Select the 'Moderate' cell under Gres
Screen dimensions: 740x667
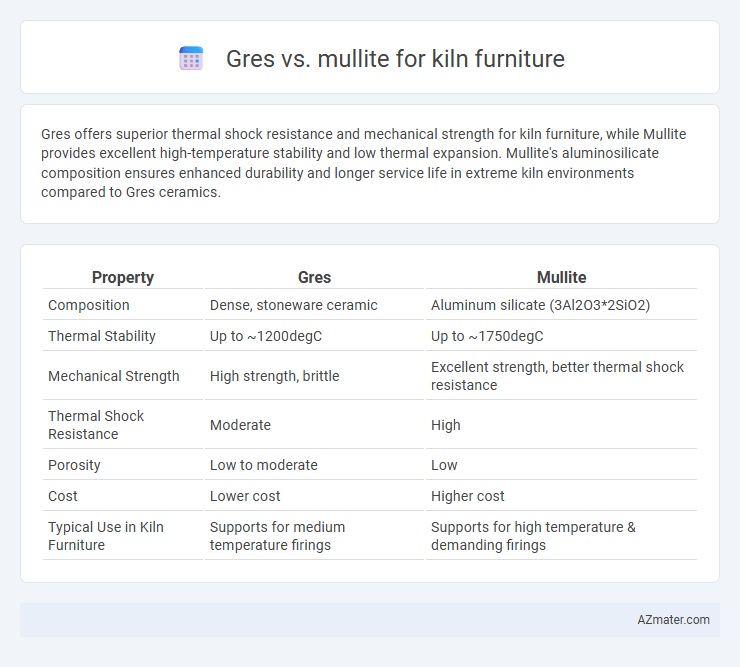(240, 425)
